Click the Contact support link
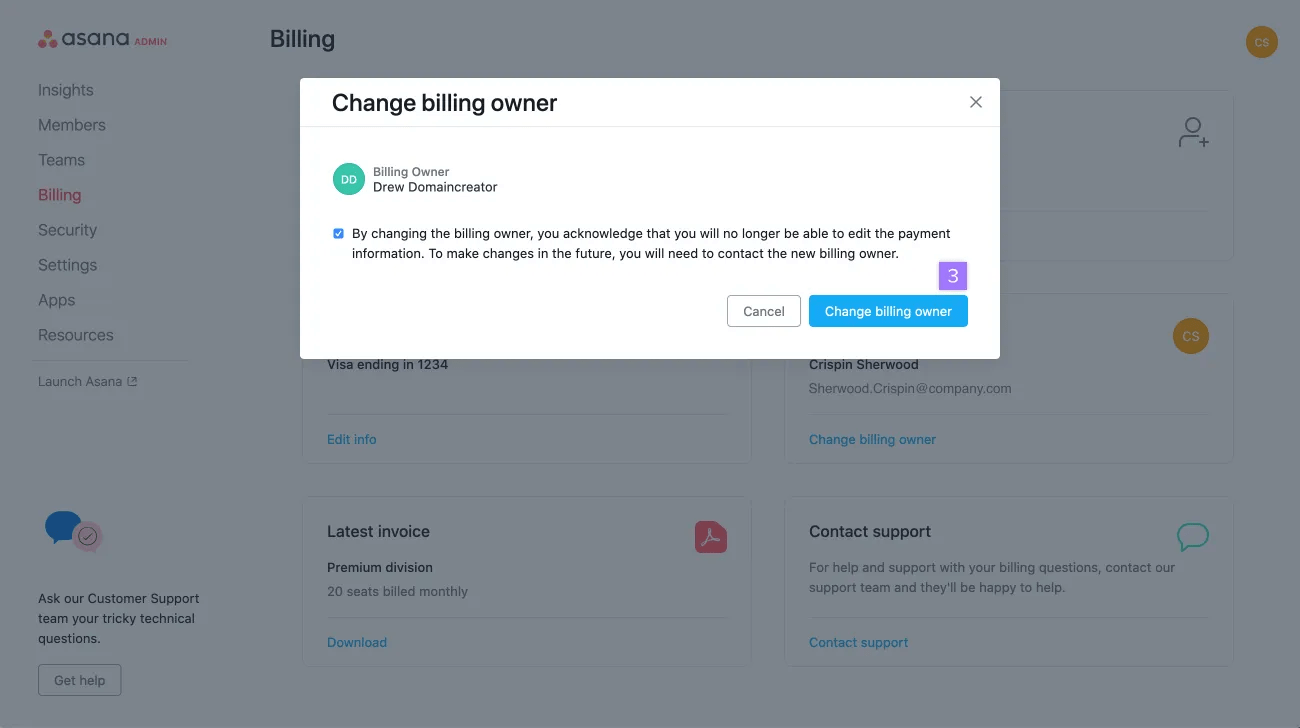The width and height of the screenshot is (1300, 728). coord(858,642)
